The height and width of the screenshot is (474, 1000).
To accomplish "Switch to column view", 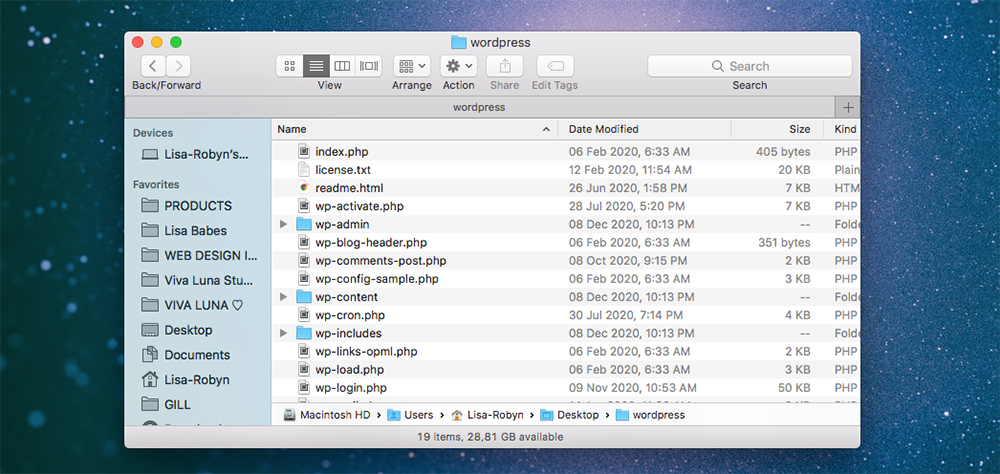I will pyautogui.click(x=343, y=66).
